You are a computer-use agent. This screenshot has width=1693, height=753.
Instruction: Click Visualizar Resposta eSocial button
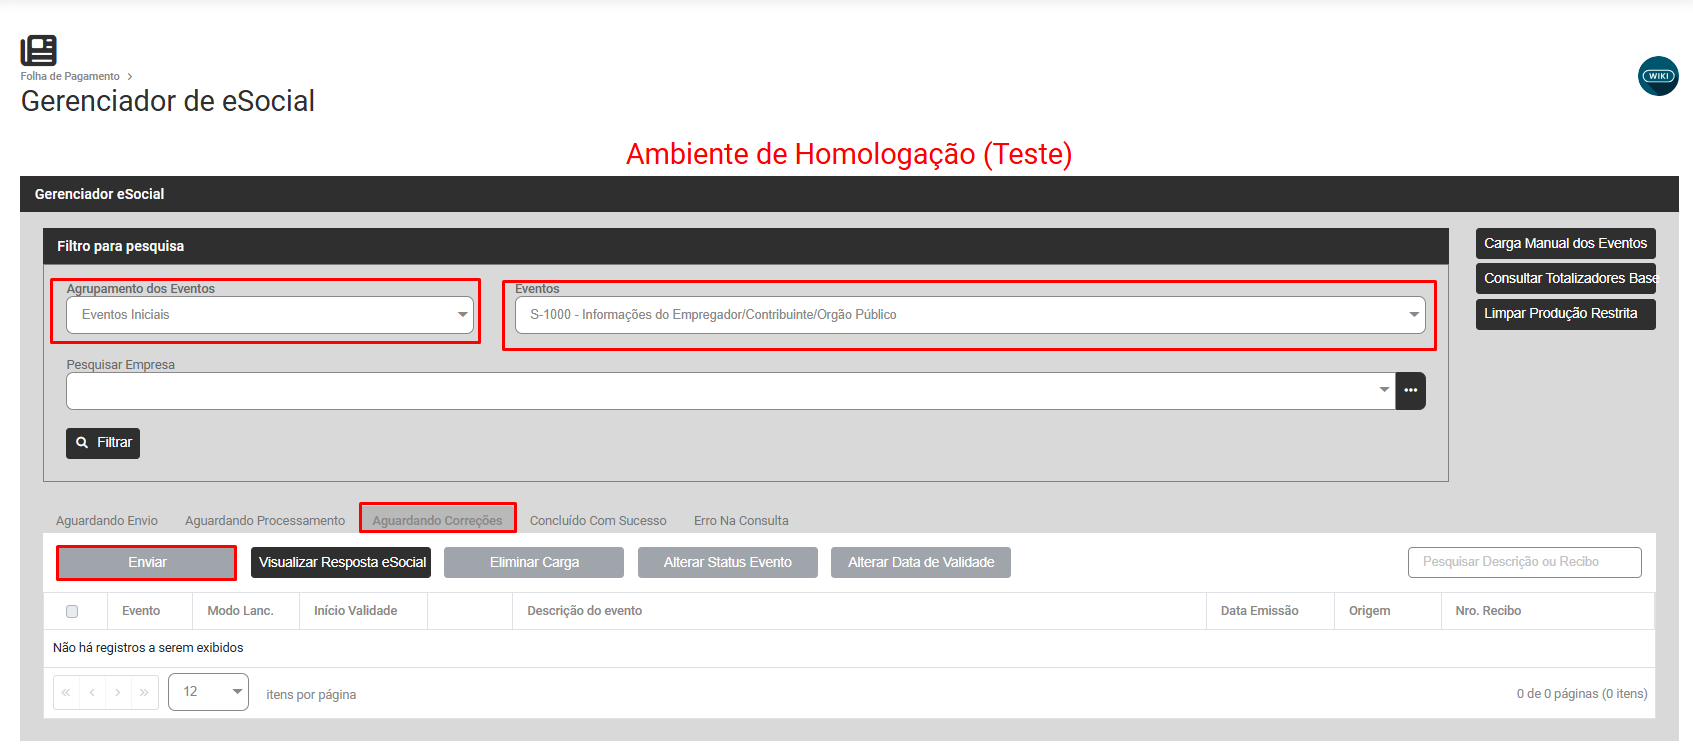point(341,563)
